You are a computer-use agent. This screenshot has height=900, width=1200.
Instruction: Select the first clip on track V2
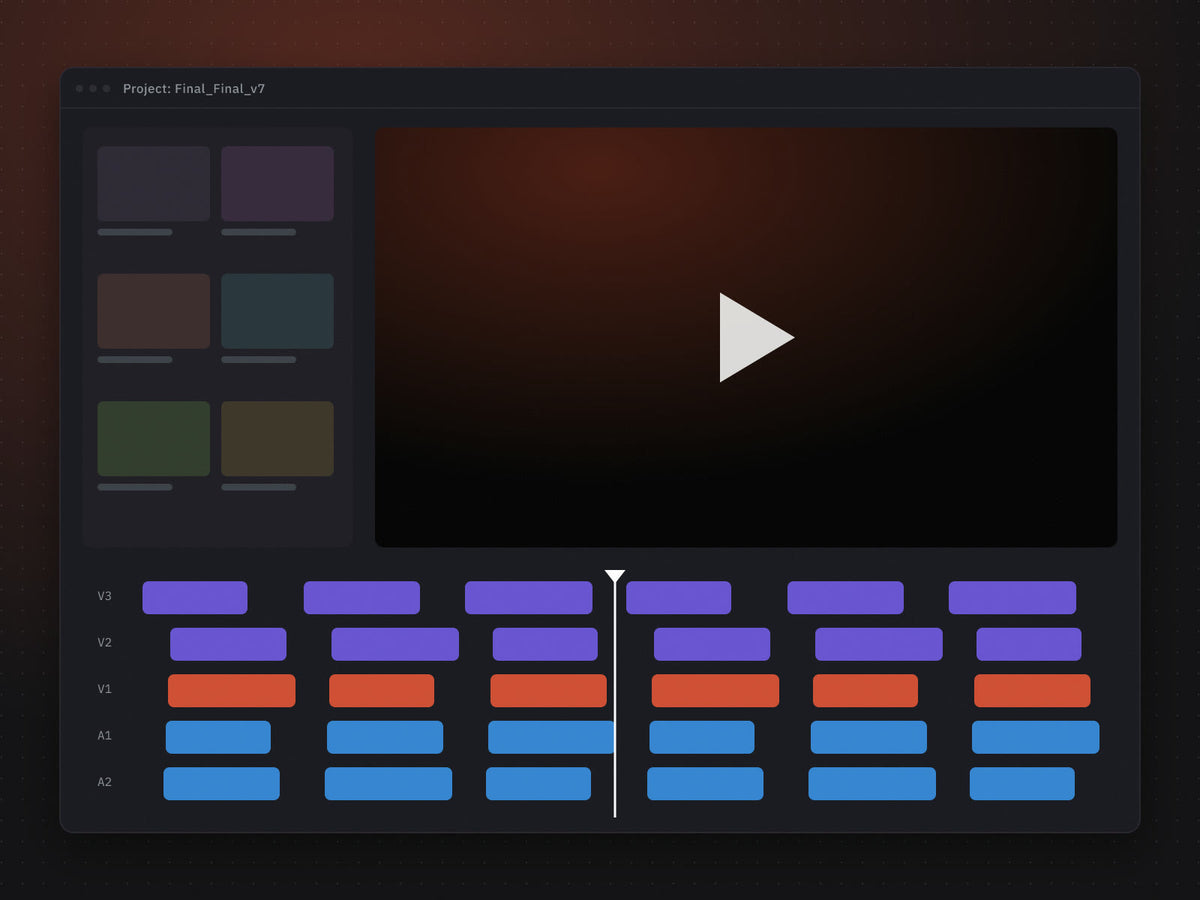click(x=228, y=644)
